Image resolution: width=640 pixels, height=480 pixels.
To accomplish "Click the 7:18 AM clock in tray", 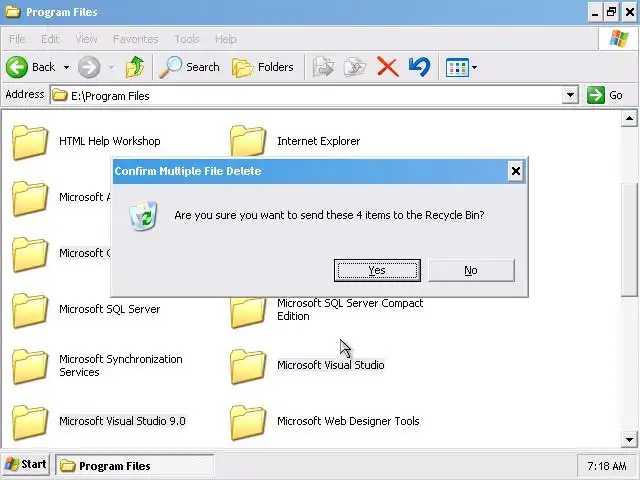I will [607, 466].
